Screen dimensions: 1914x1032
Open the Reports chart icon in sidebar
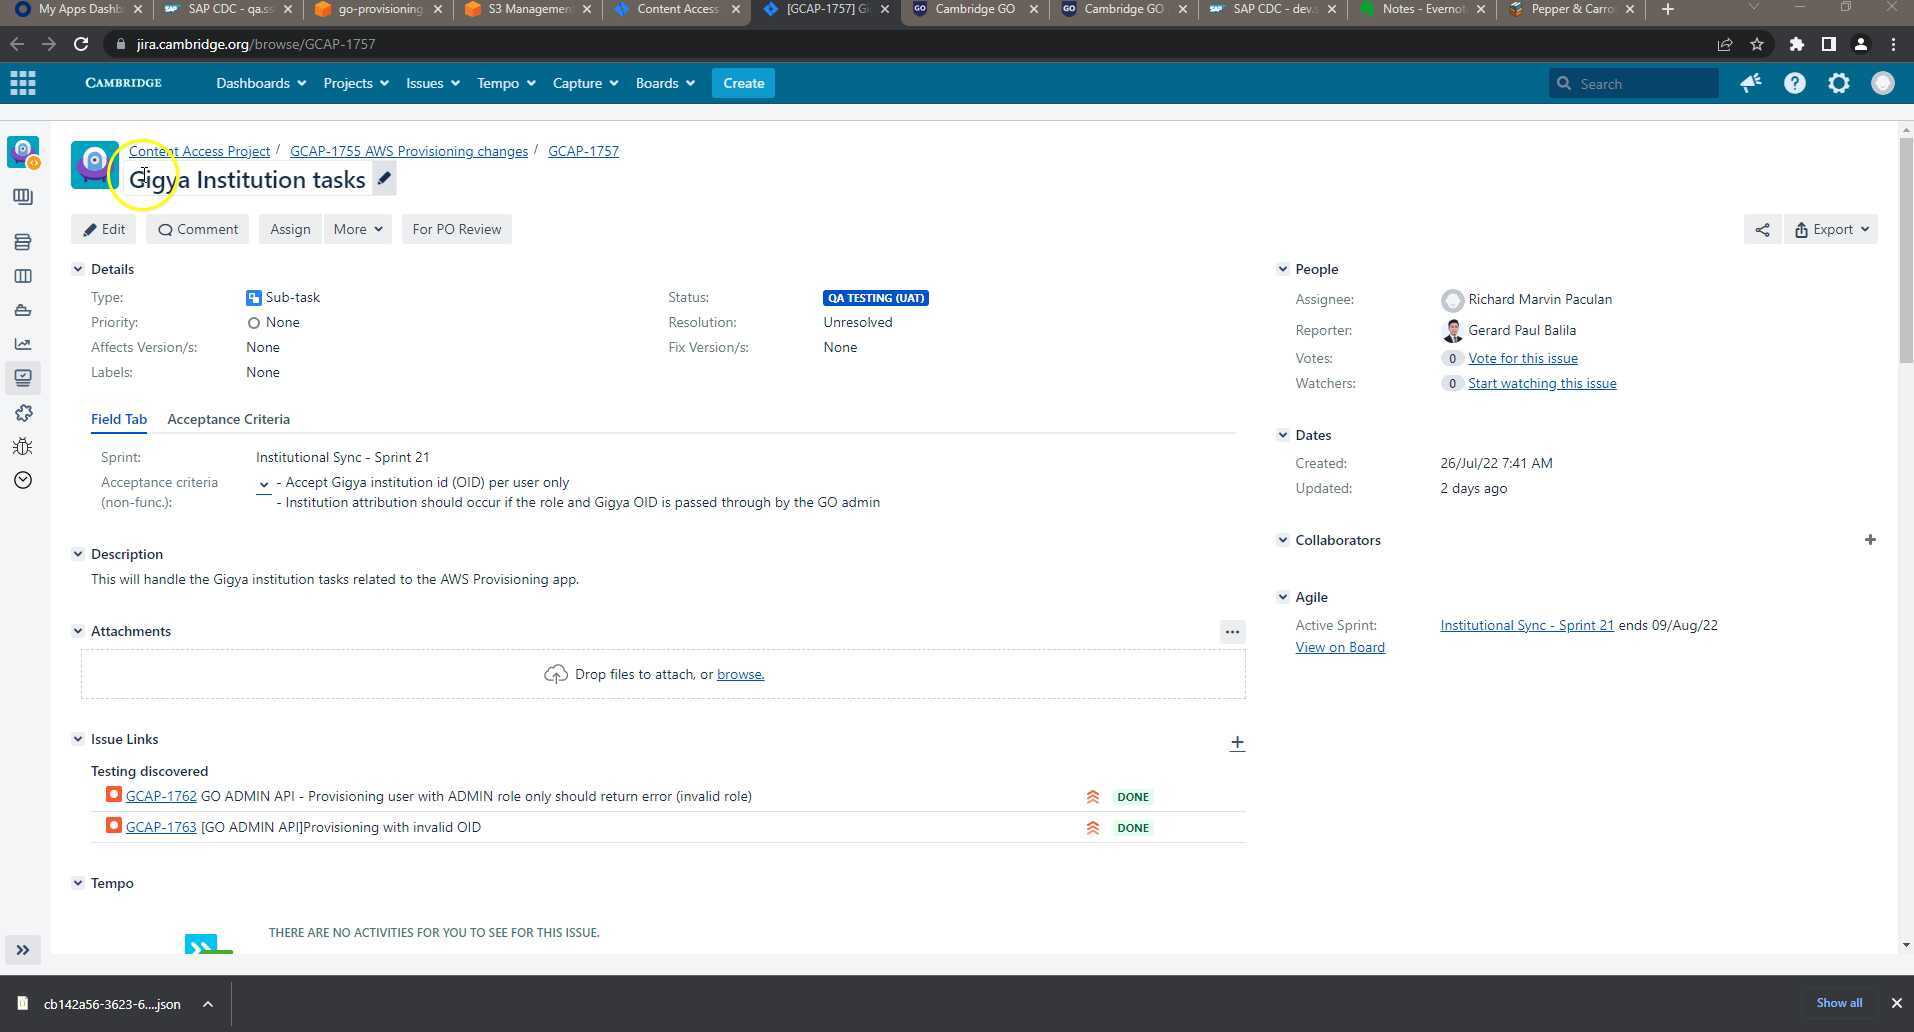[22, 343]
